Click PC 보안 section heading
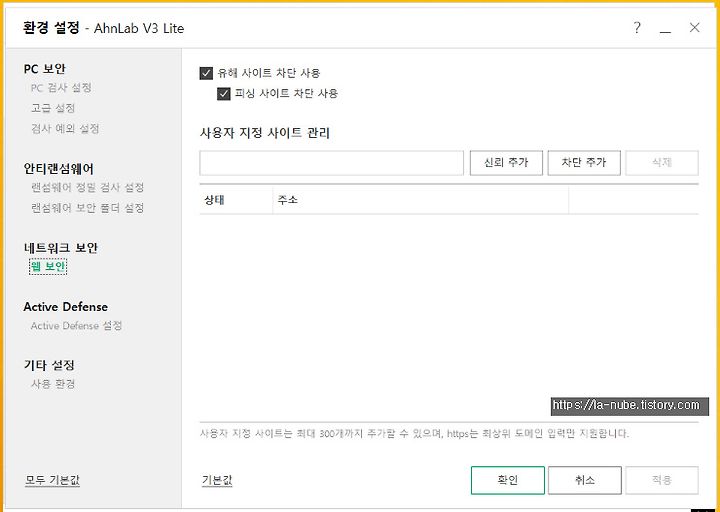This screenshot has height=512, width=720. click(x=45, y=69)
